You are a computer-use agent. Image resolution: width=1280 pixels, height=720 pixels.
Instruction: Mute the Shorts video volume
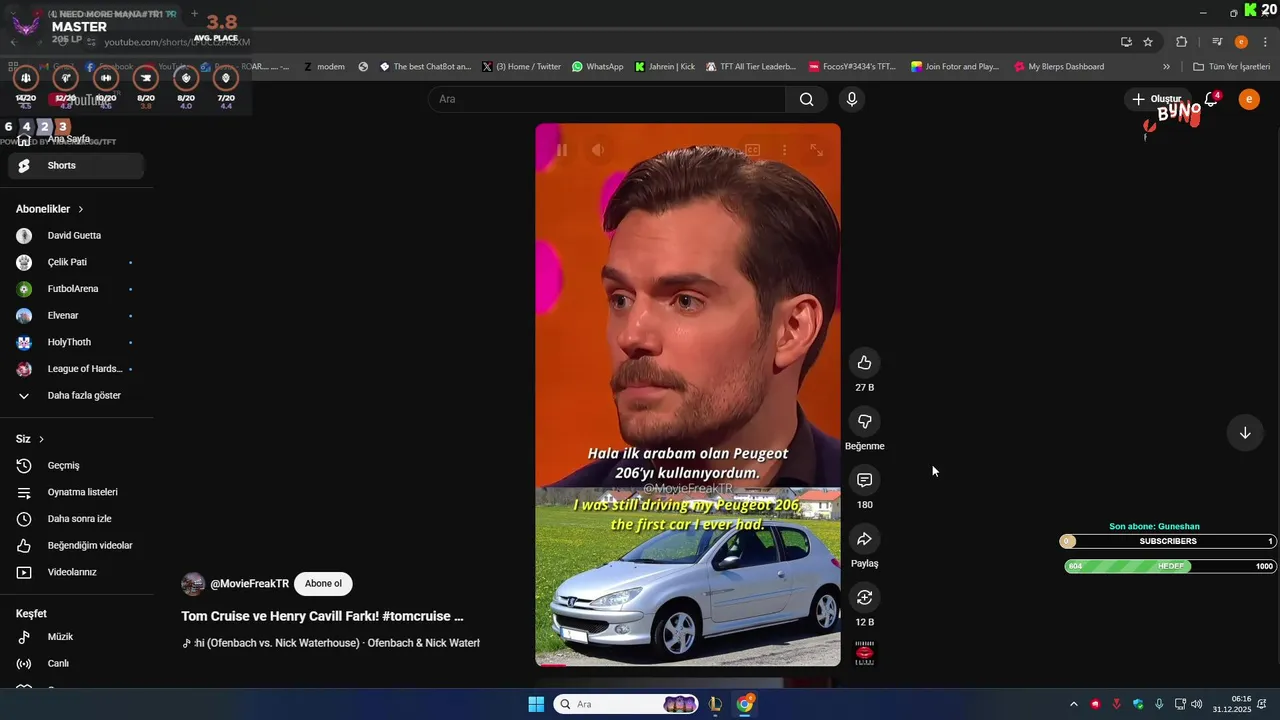tap(598, 150)
